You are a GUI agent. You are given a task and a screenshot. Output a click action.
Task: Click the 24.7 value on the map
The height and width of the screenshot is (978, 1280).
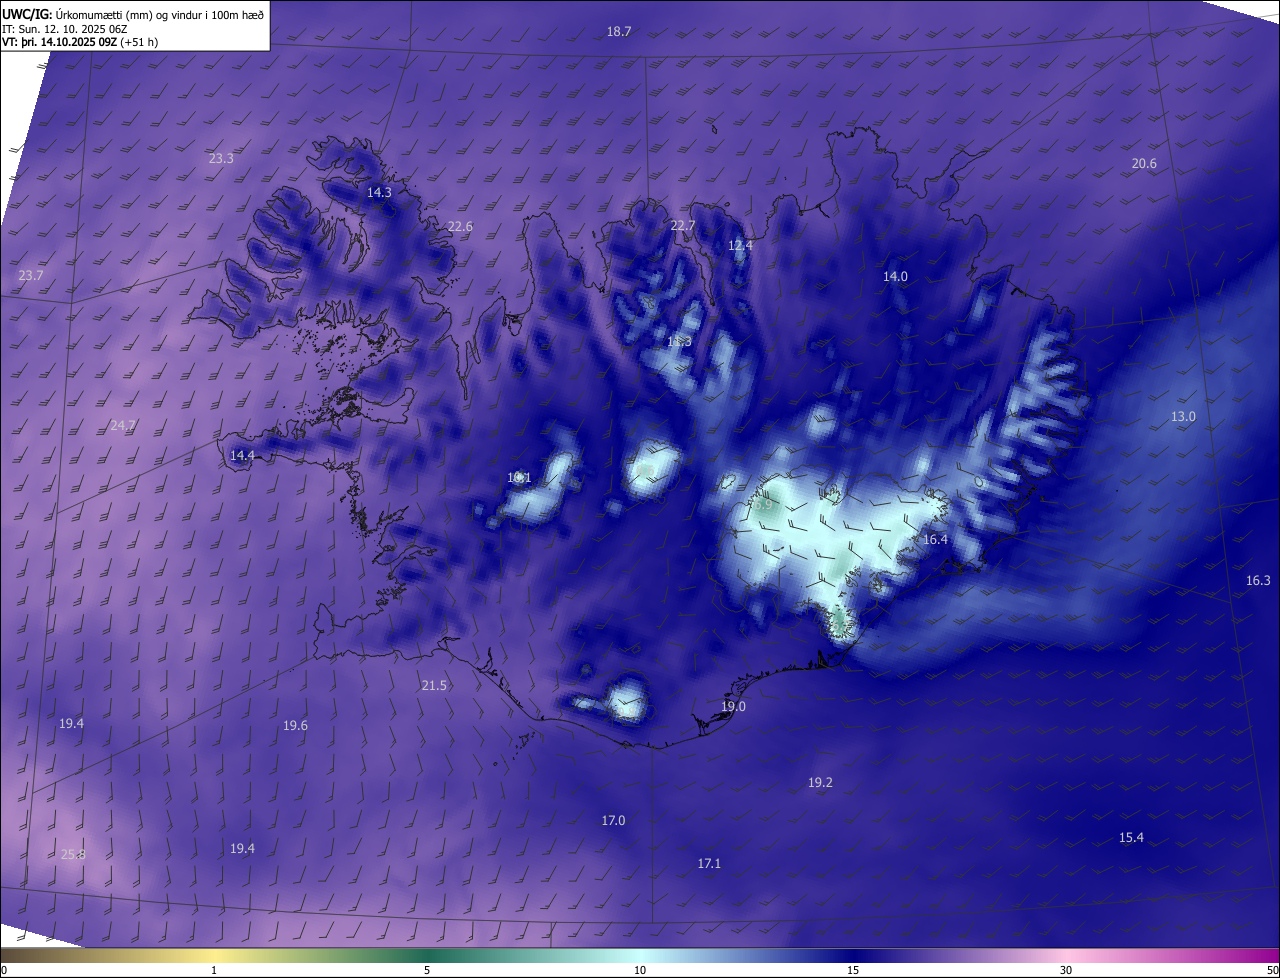tap(122, 425)
